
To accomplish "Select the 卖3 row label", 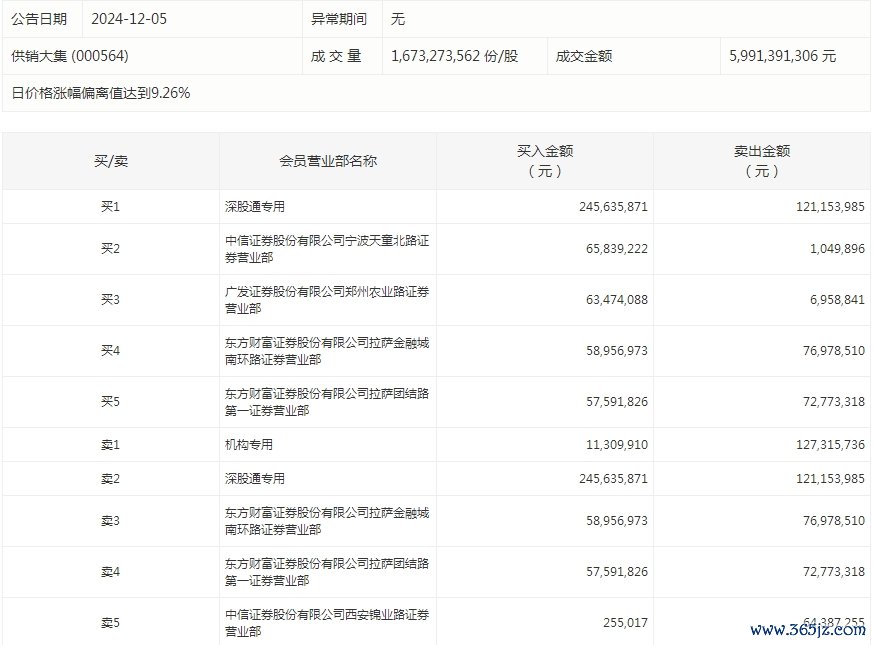I will point(110,521).
